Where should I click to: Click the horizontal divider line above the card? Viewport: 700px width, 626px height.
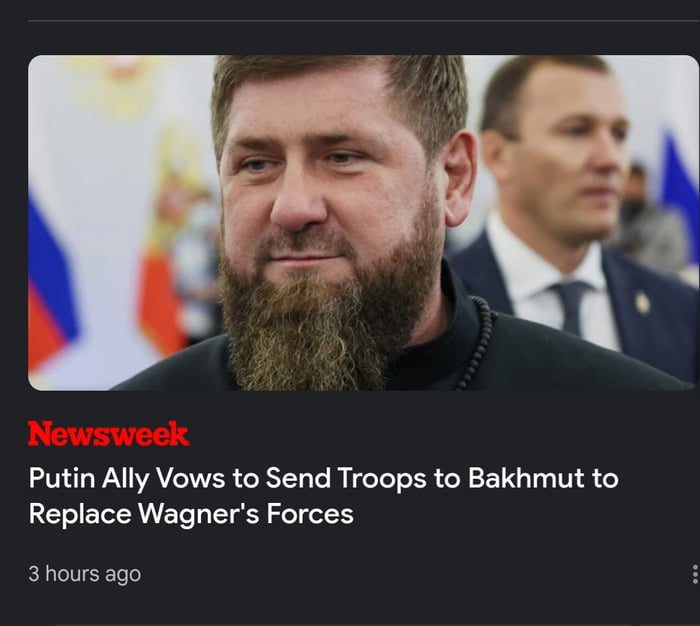click(x=363, y=21)
